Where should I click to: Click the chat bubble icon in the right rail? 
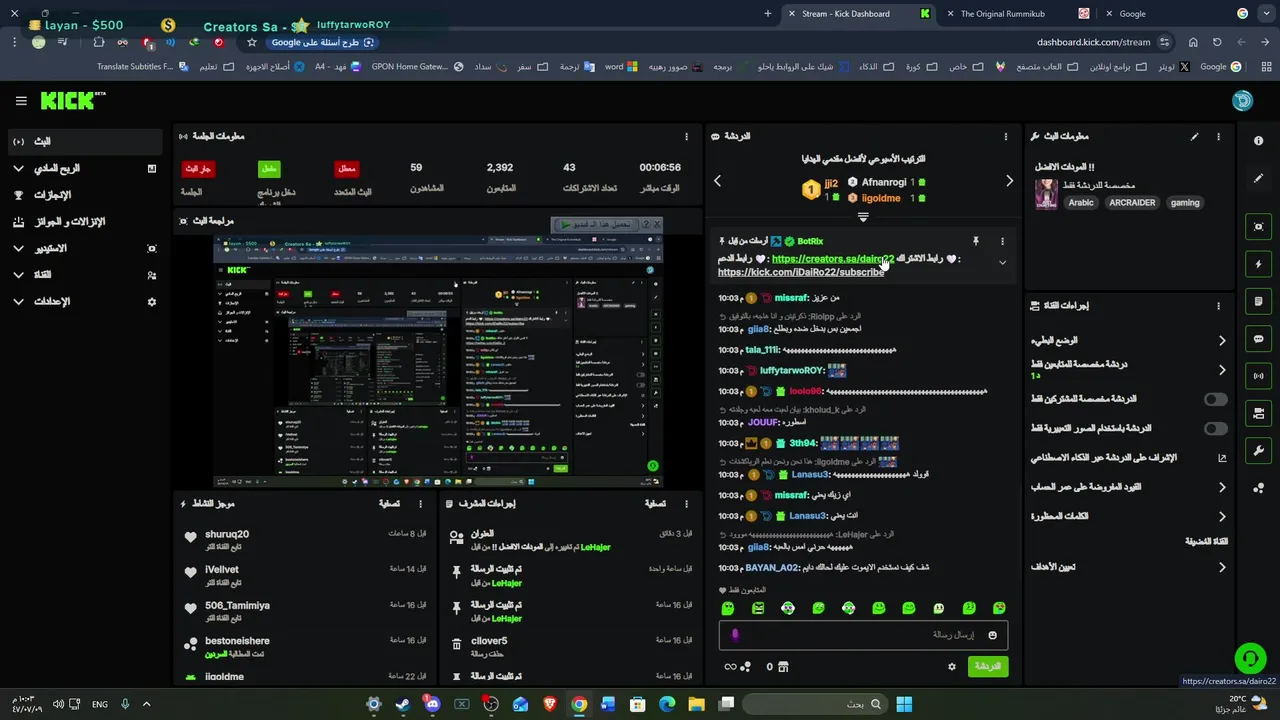tap(1258, 339)
